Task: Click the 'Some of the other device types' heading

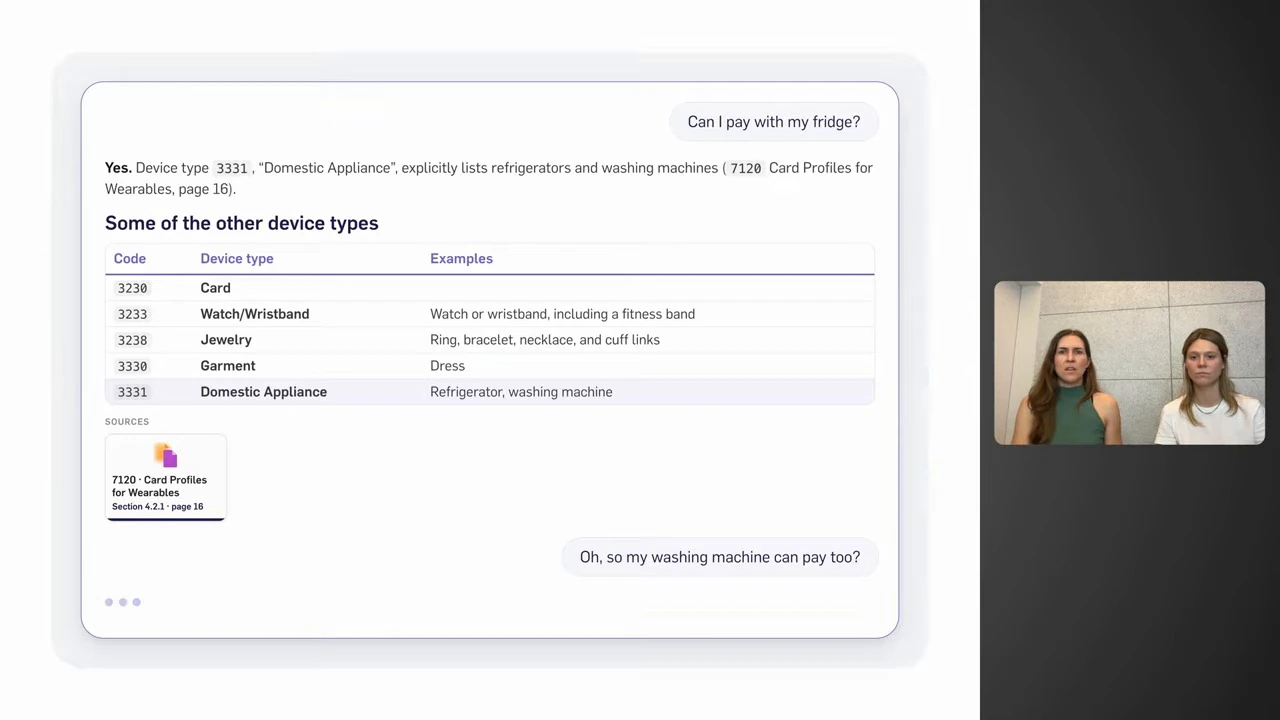Action: pyautogui.click(x=242, y=223)
